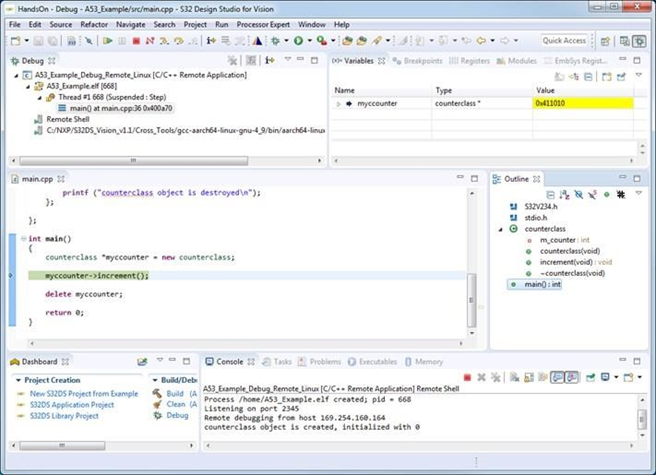Expand the myccounter variable row
Viewport: 656px width, 475px height.
tap(338, 103)
